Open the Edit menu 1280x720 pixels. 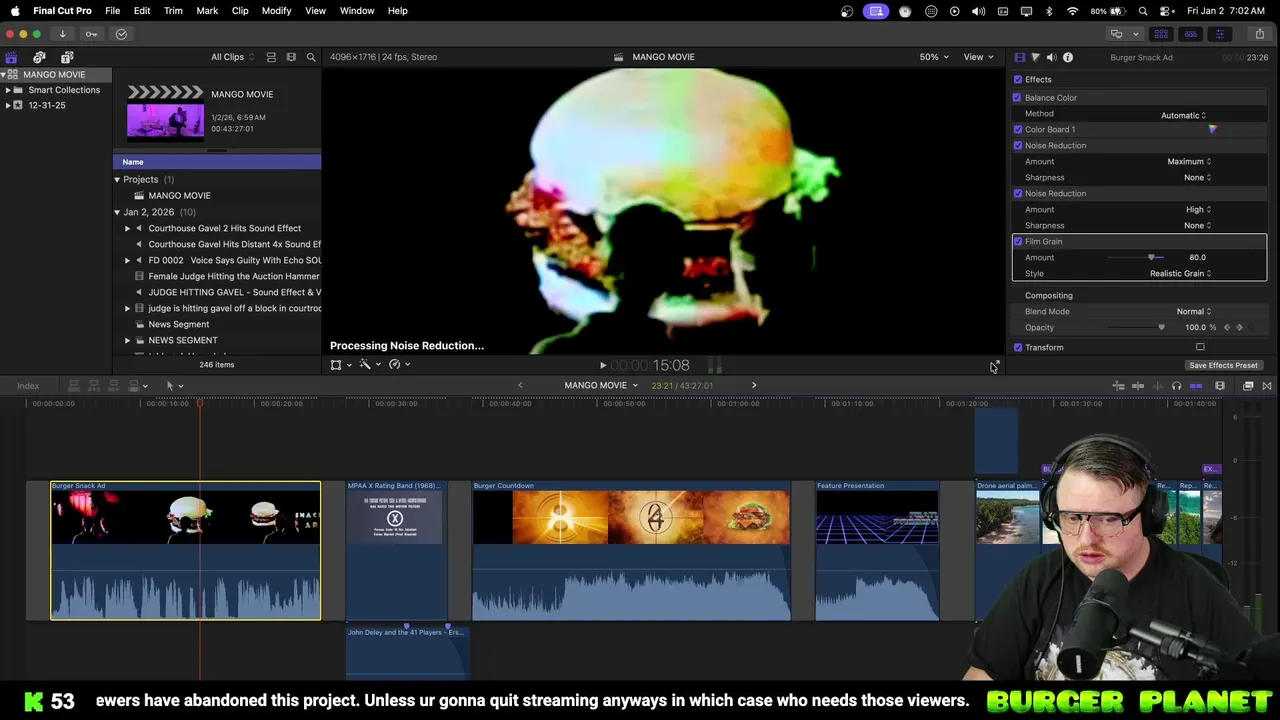(142, 11)
